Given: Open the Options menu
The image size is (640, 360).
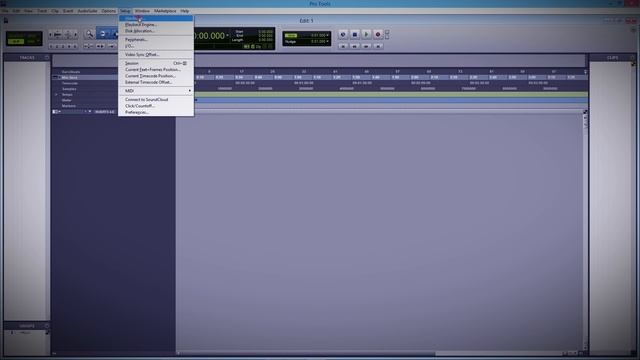Looking at the screenshot, I should [x=108, y=11].
